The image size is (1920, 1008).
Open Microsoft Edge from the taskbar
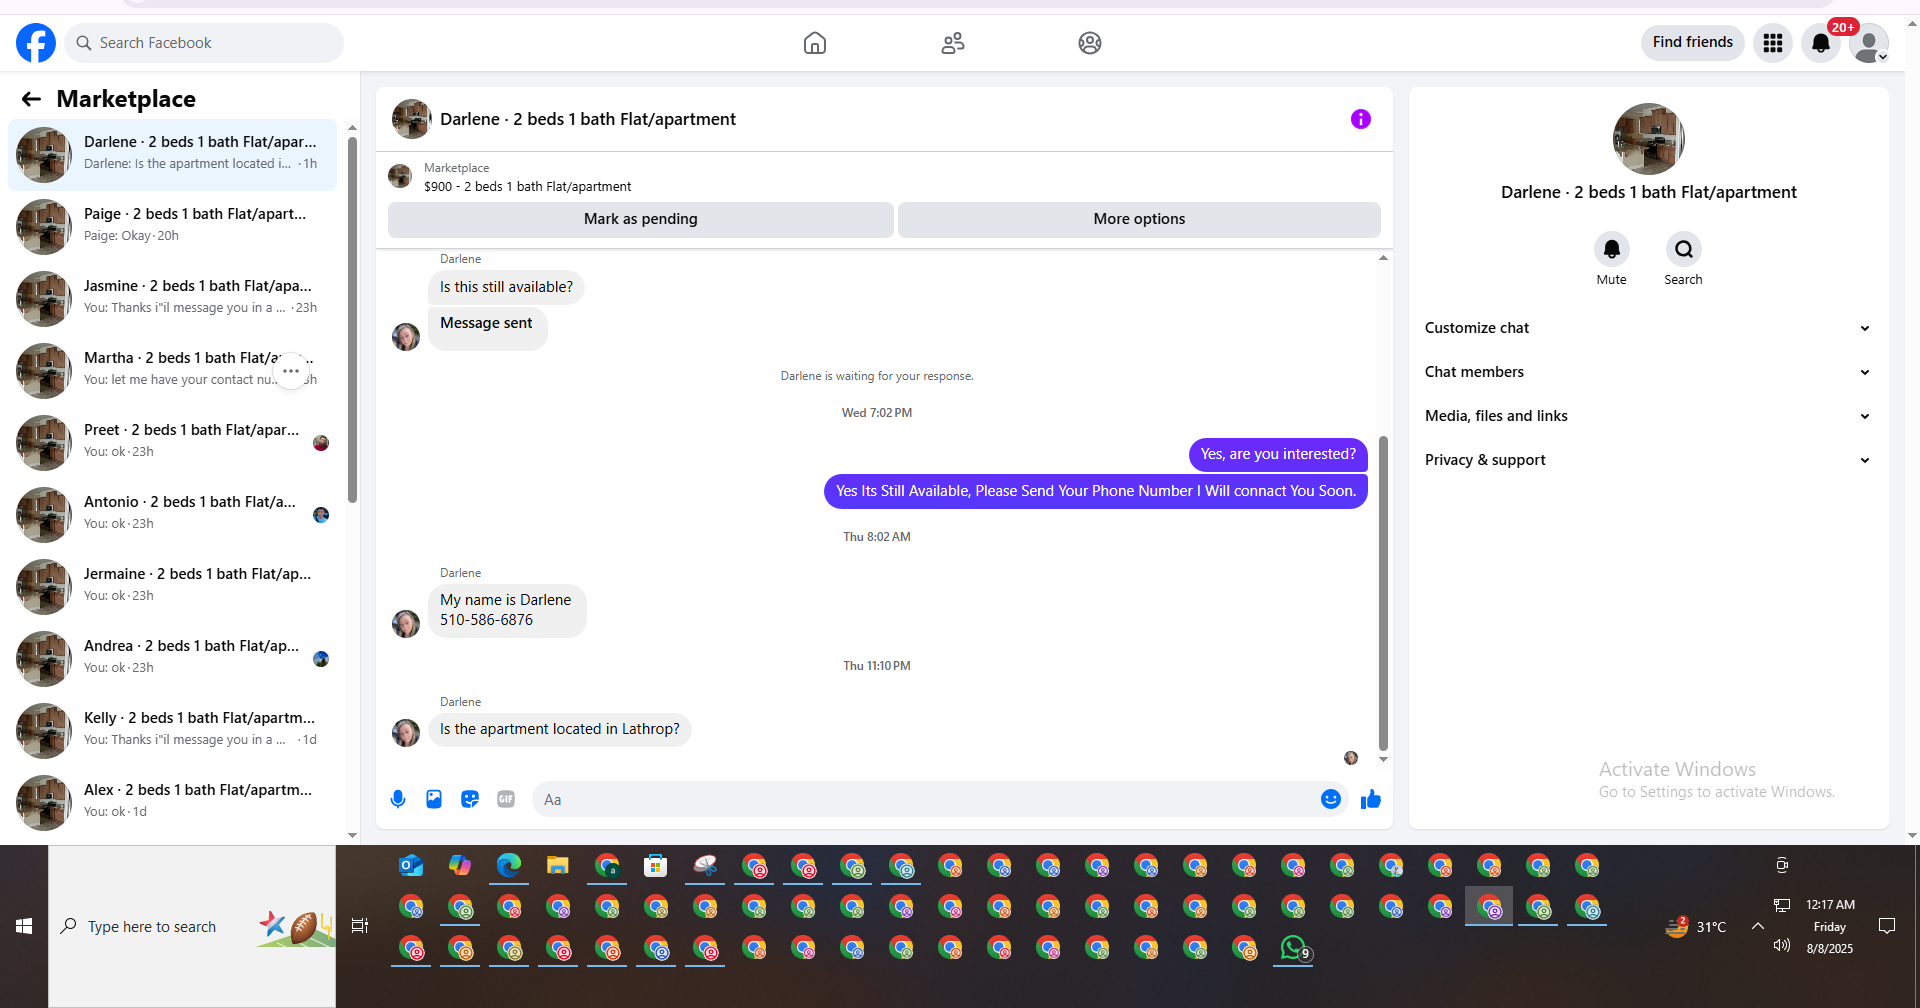pyautogui.click(x=509, y=866)
